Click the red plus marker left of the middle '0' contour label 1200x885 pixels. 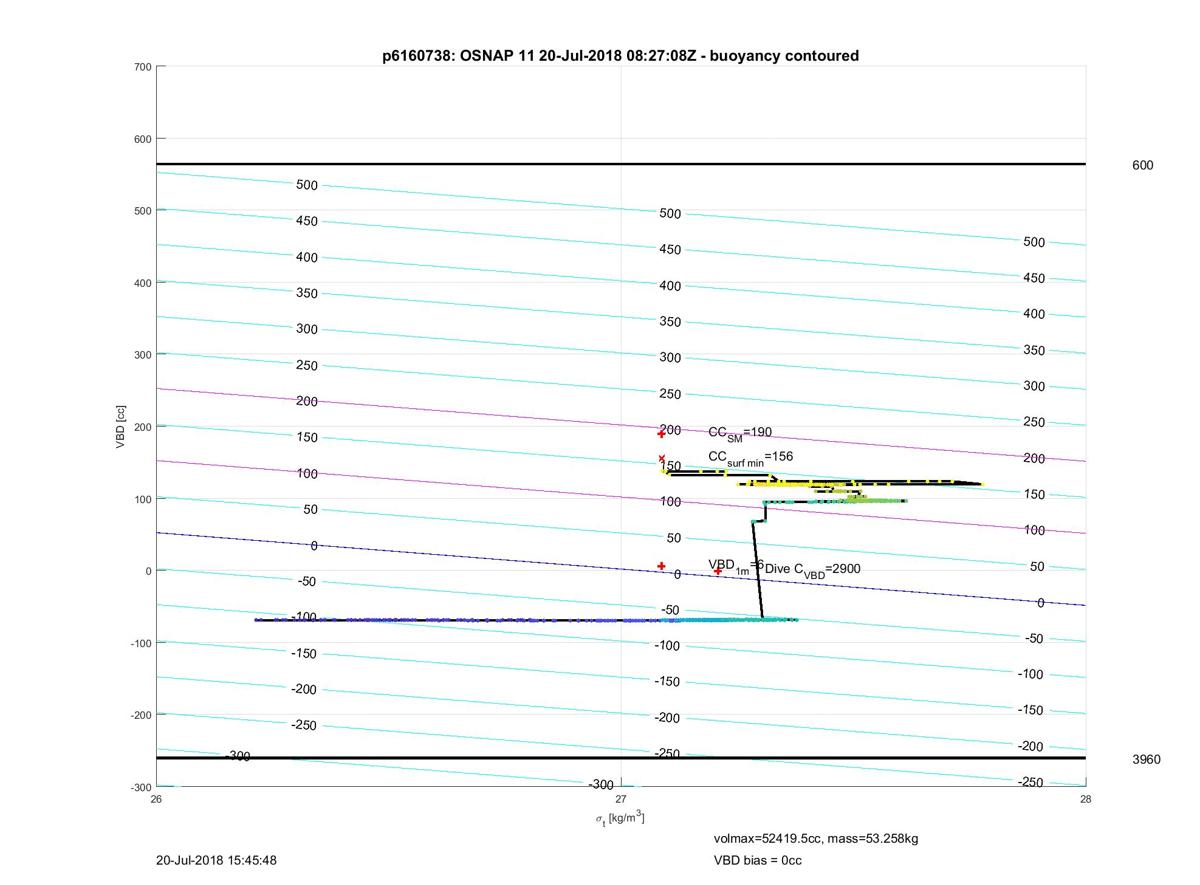click(x=661, y=566)
